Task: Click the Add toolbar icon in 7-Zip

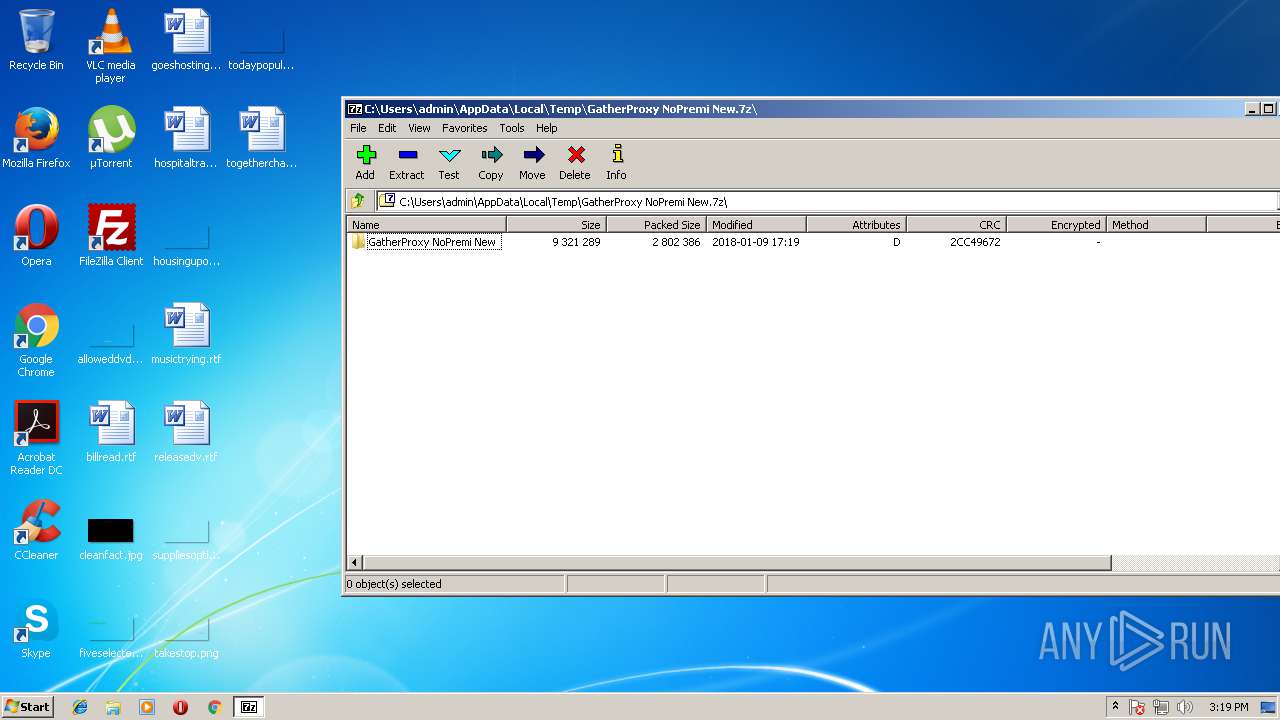Action: [365, 162]
